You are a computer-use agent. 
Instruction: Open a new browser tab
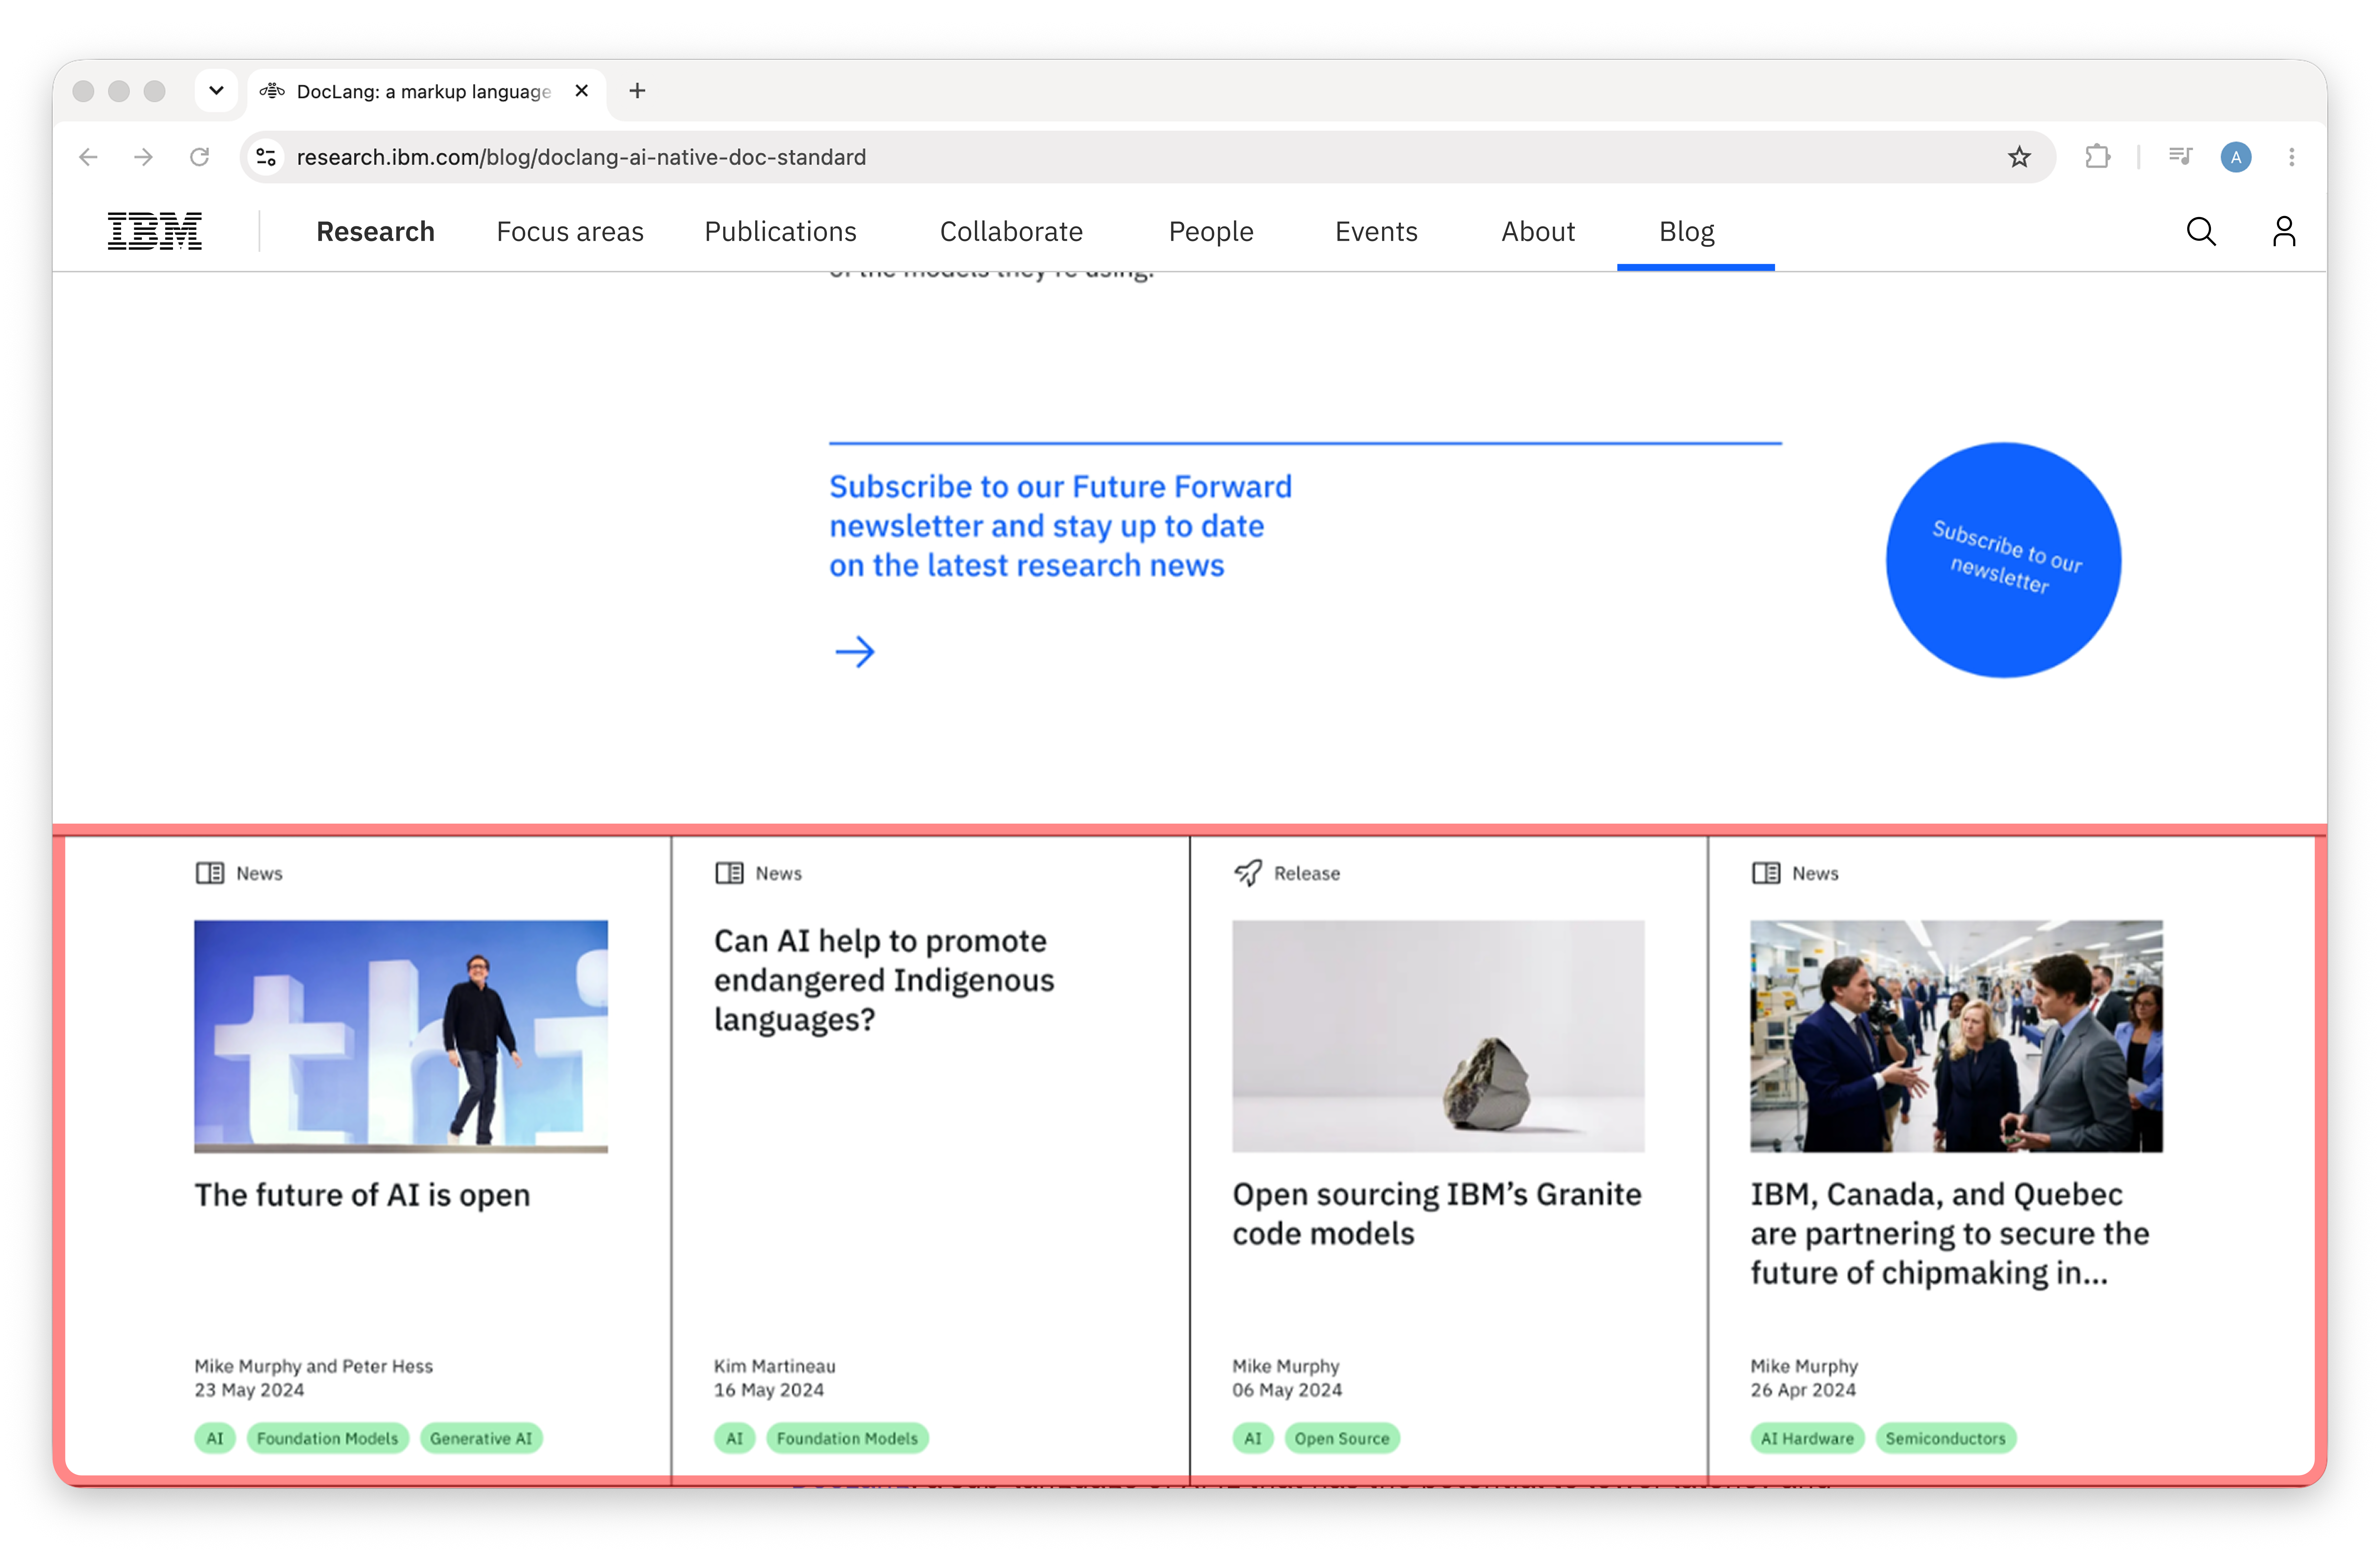(637, 91)
